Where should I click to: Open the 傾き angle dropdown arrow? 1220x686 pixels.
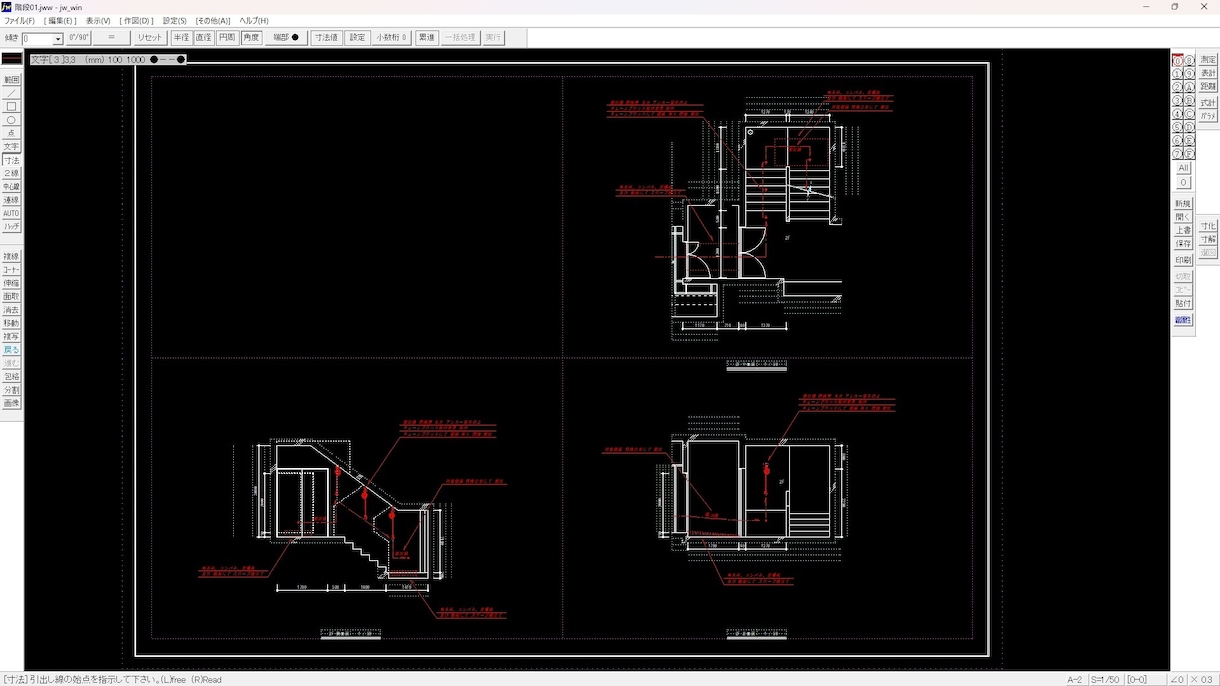click(x=58, y=39)
